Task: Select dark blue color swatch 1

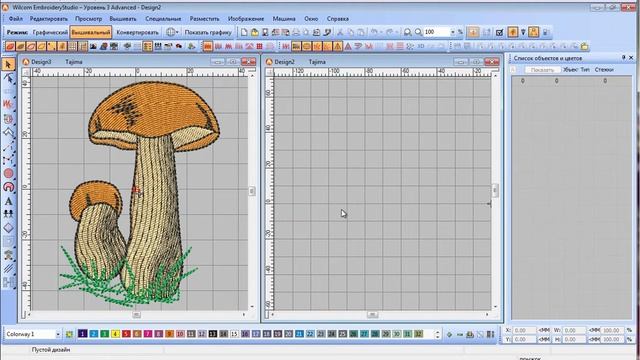Action: pyautogui.click(x=82, y=334)
